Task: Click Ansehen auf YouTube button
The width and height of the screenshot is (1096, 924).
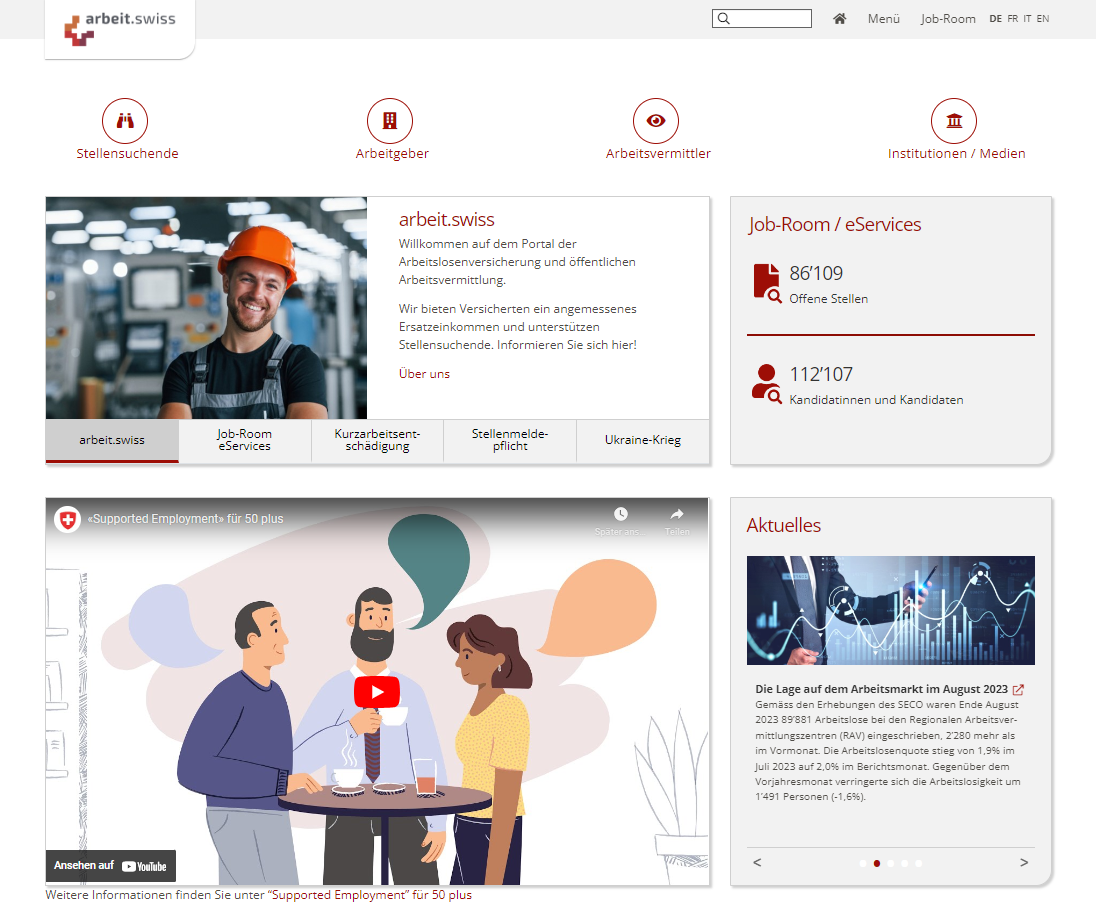Action: [110, 866]
